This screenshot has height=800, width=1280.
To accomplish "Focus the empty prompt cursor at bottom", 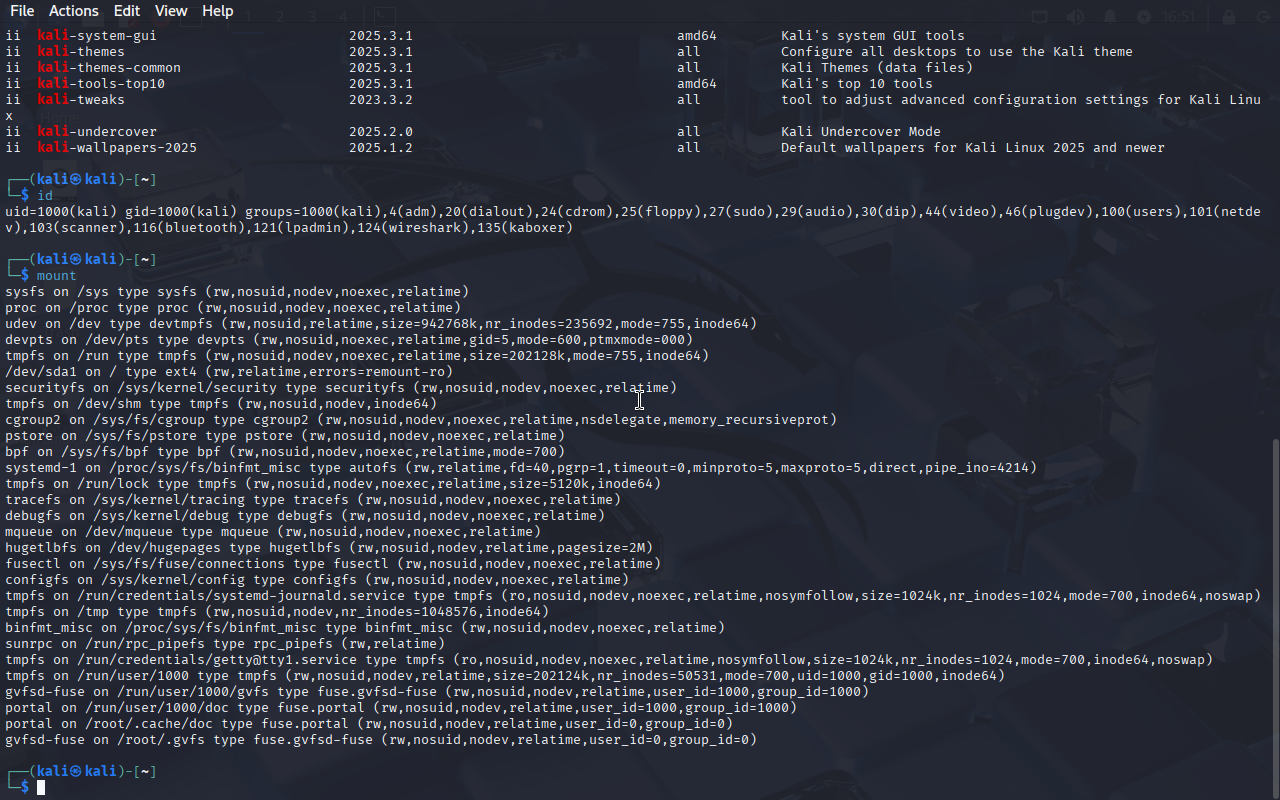I will coord(41,788).
